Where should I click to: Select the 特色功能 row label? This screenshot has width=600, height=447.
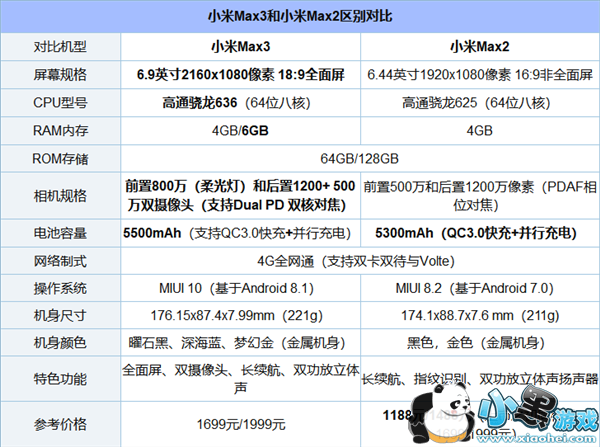coord(60,379)
